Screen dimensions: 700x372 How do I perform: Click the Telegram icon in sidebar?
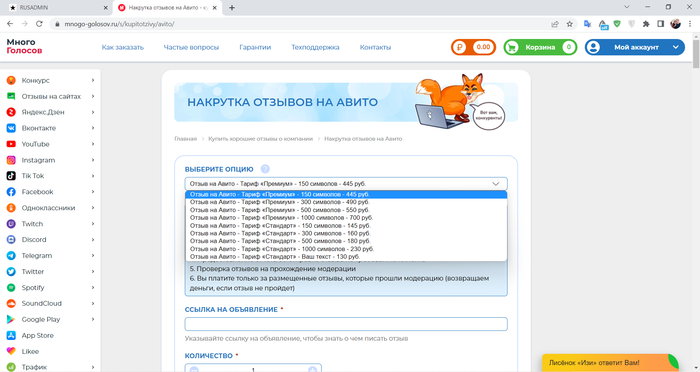point(11,255)
